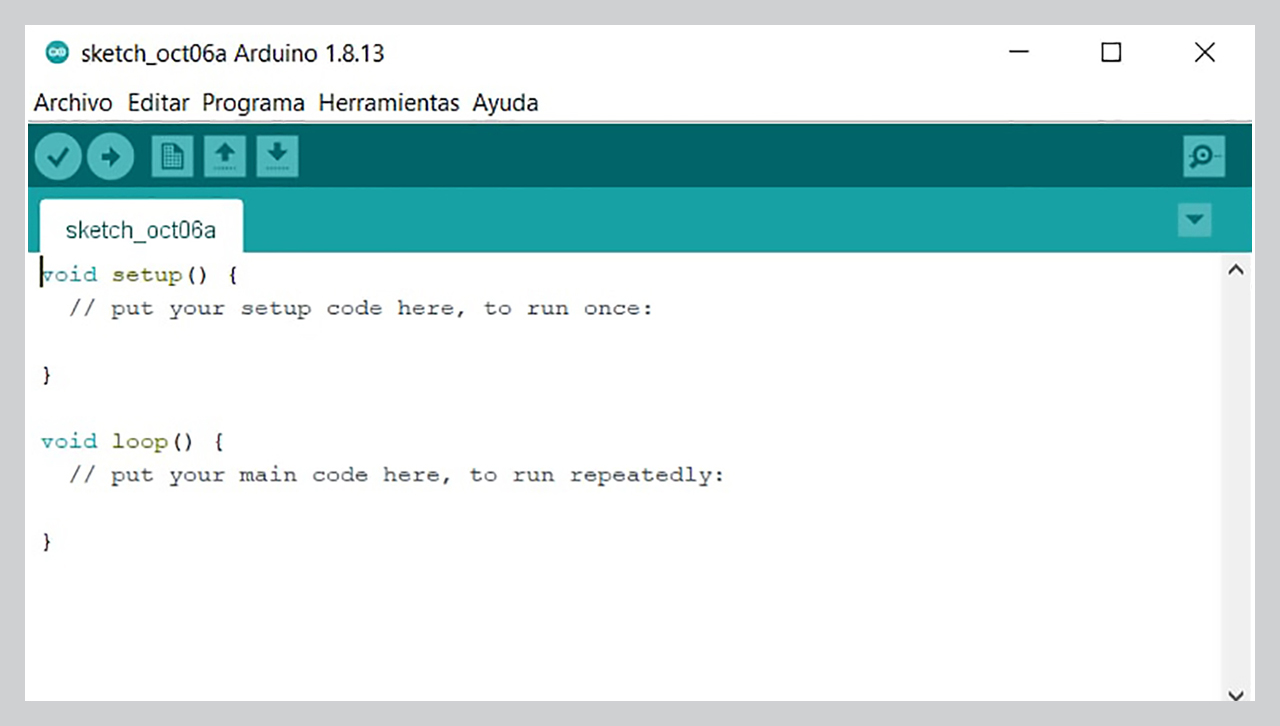Open the Editar menu
Viewport: 1280px width, 726px height.
(x=159, y=103)
